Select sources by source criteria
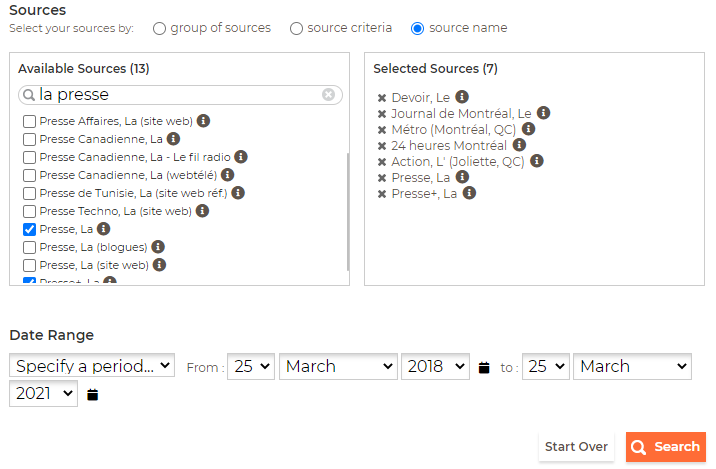 click(296, 29)
